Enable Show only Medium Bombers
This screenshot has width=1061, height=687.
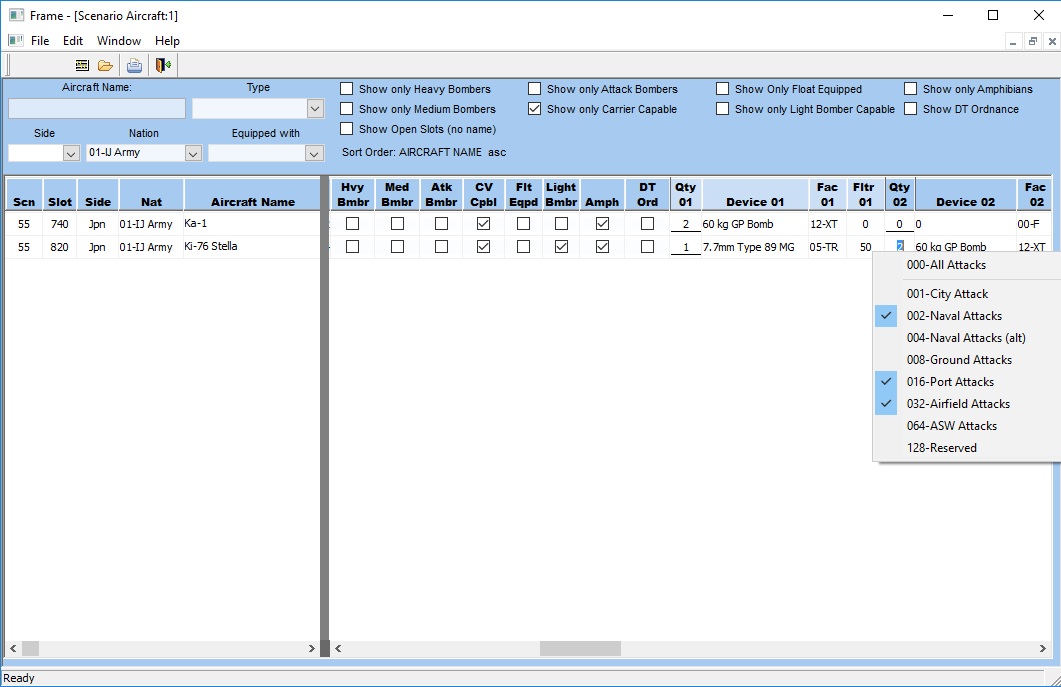346,108
